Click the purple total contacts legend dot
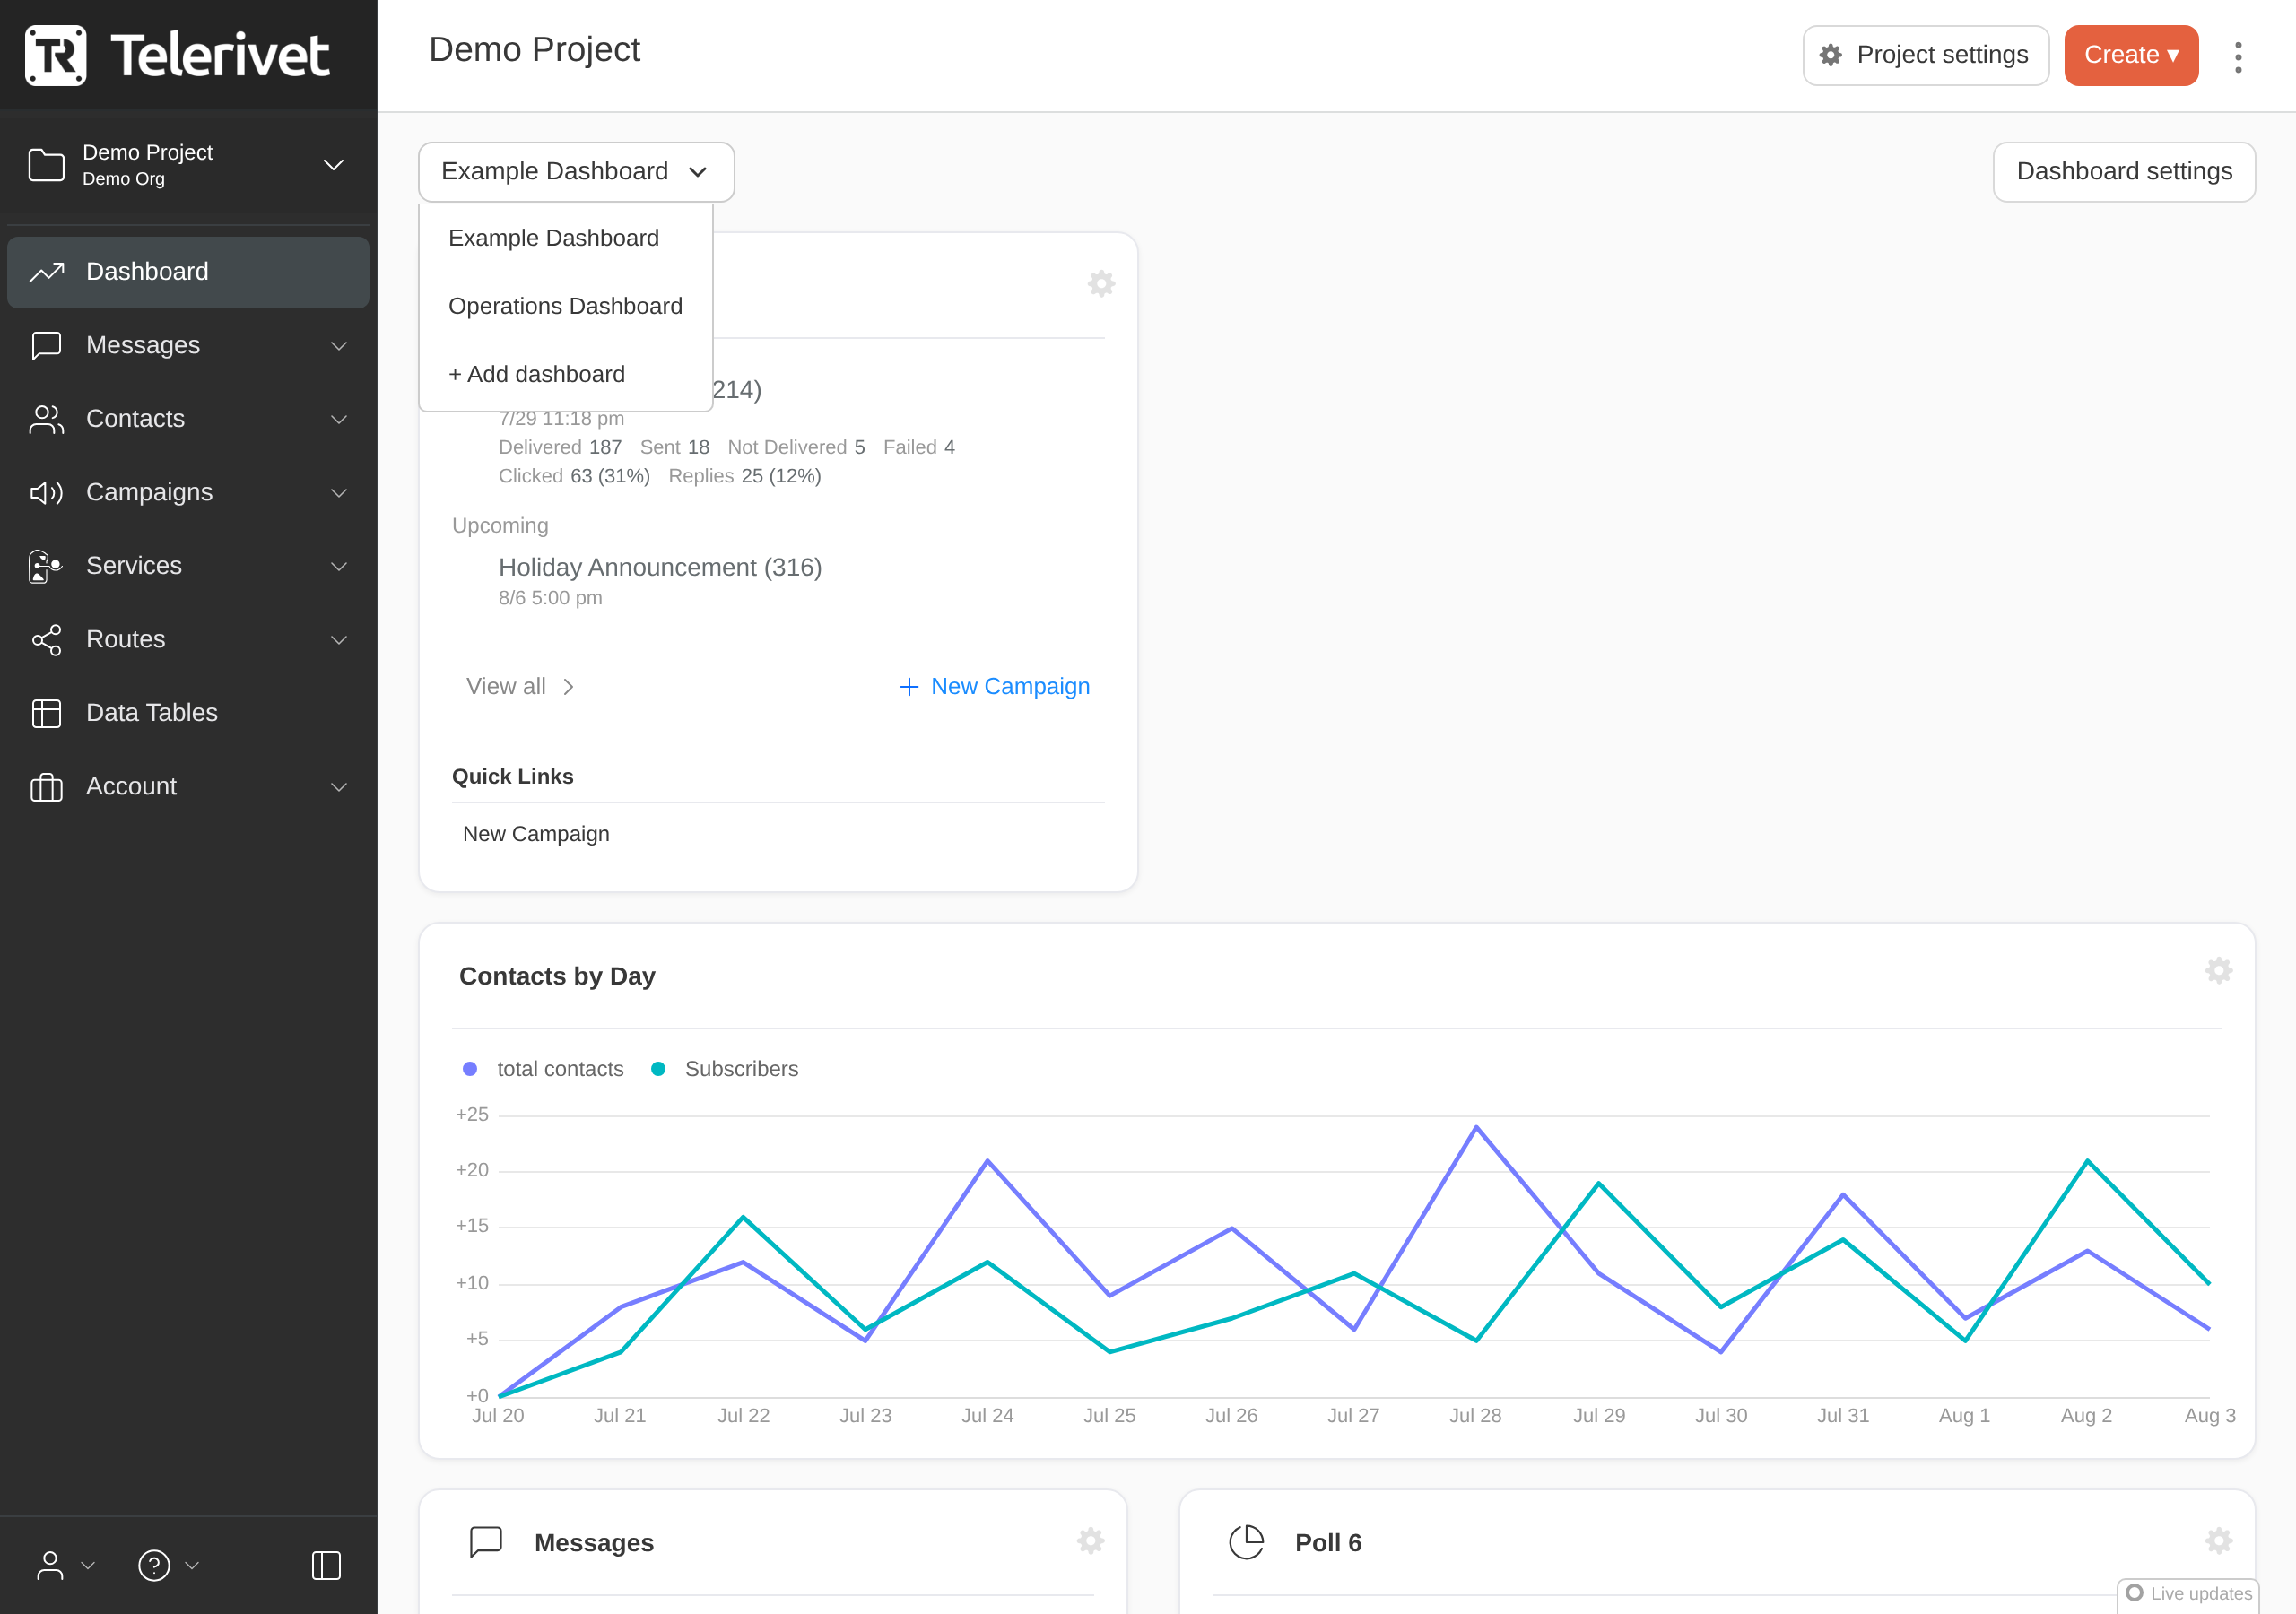 coord(470,1069)
